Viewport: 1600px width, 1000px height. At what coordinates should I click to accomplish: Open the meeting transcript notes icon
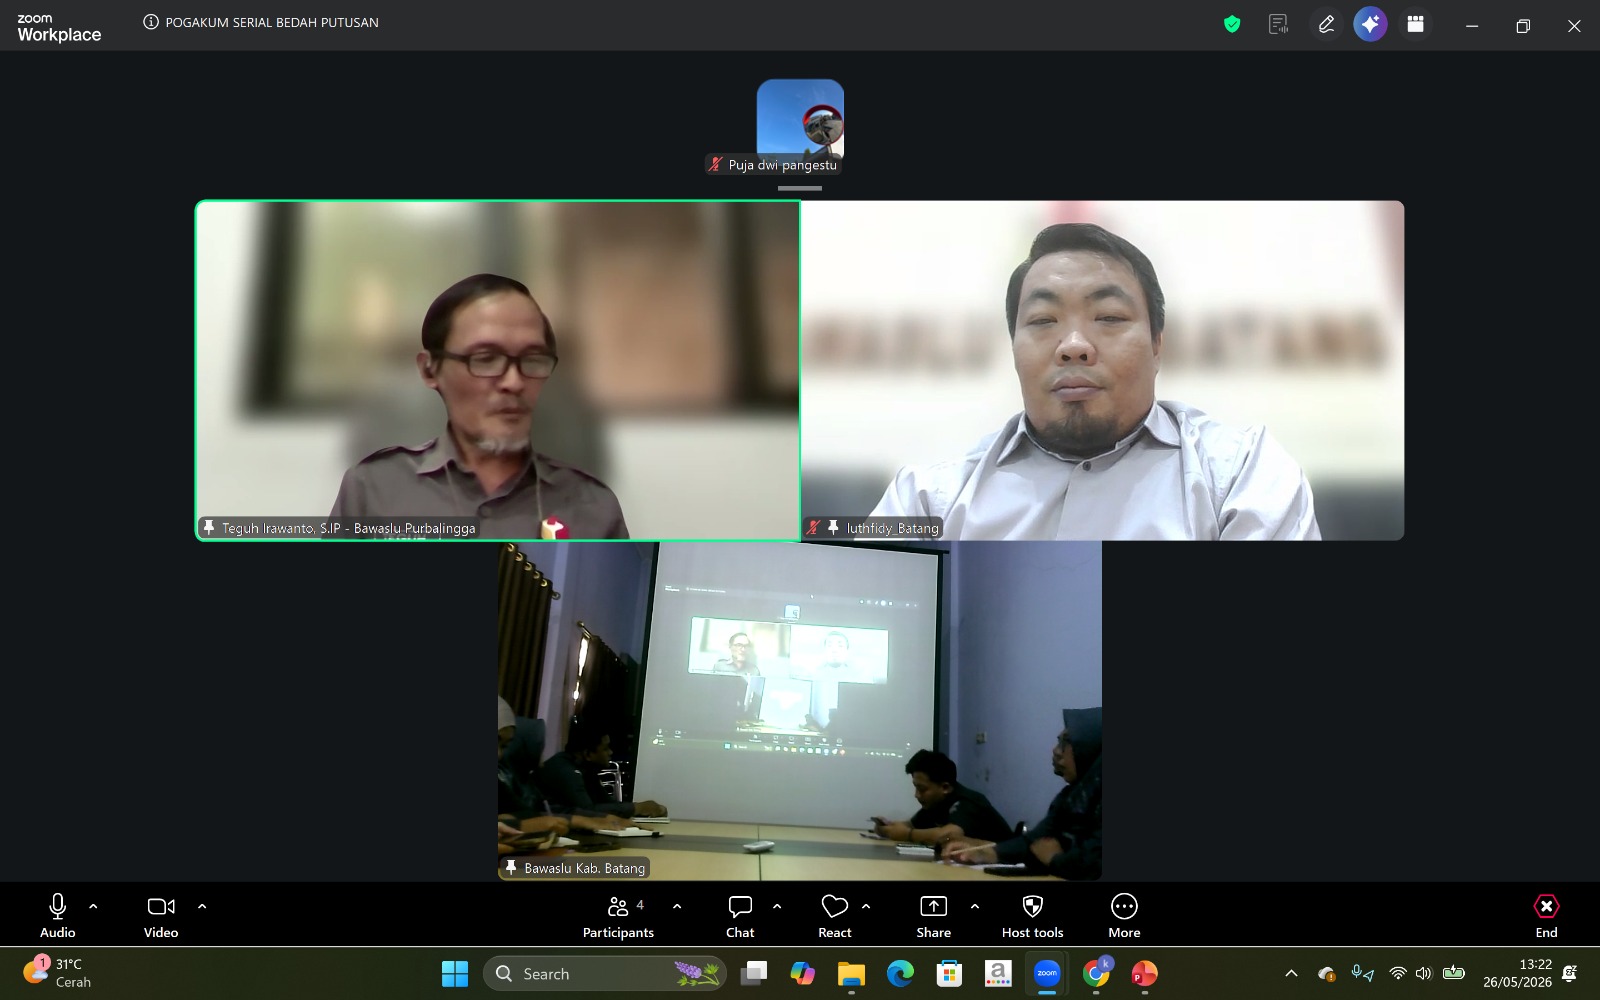(1278, 24)
